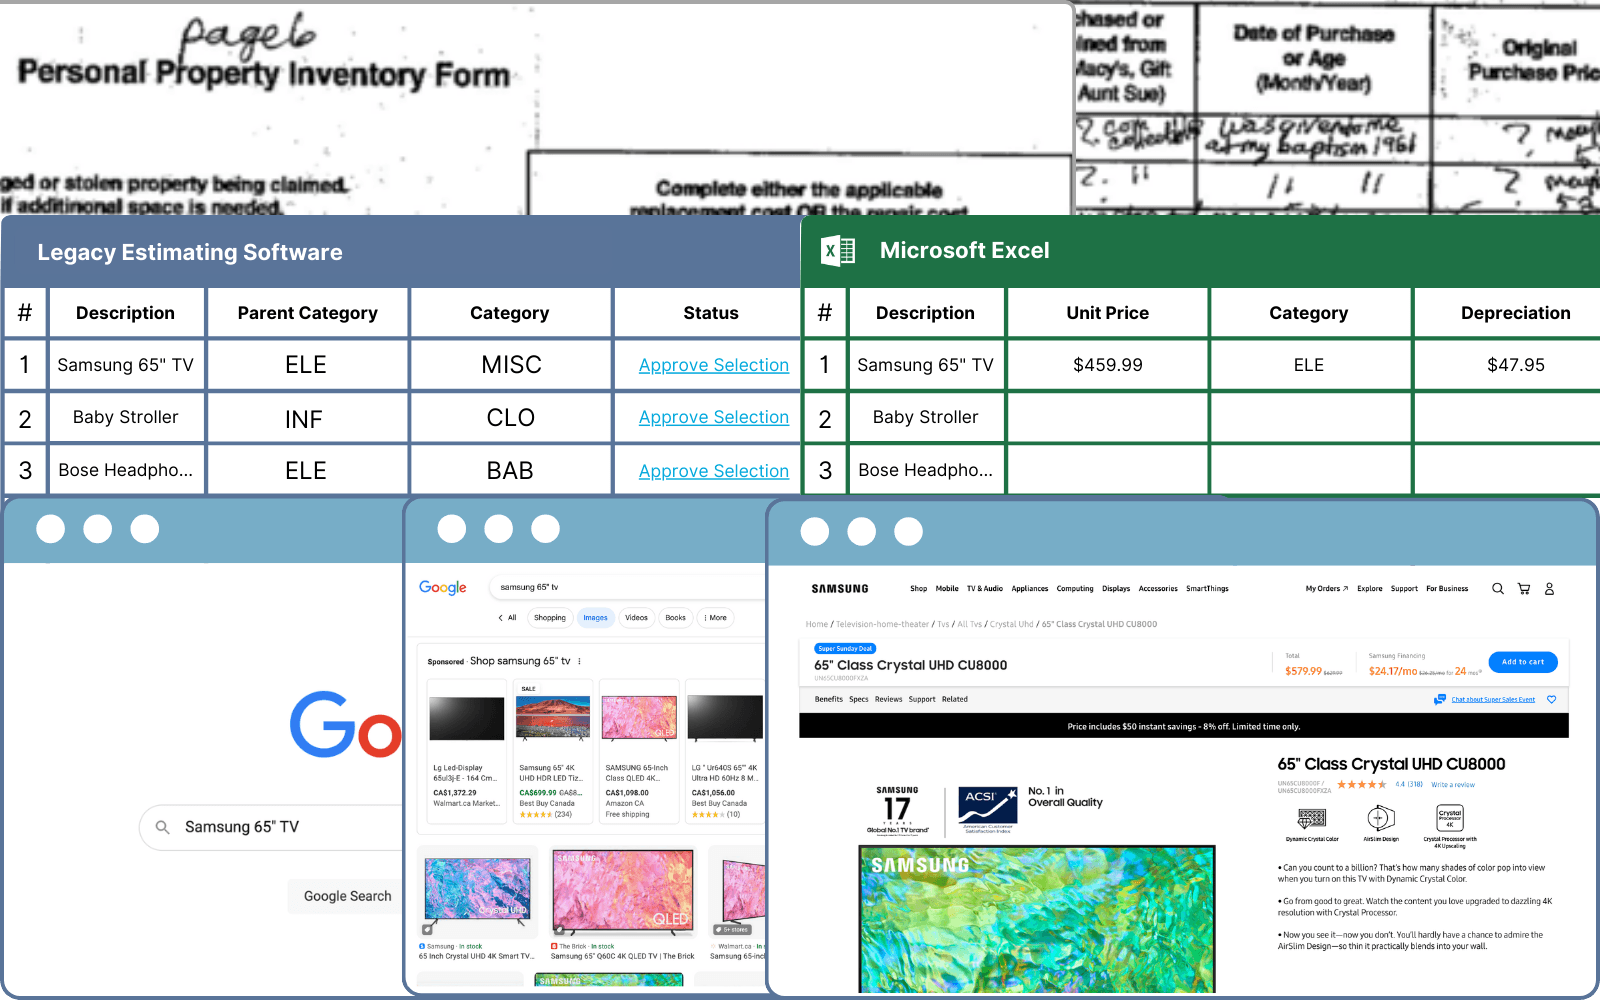
Task: Open the Shop menu on Samsung site
Action: pyautogui.click(x=918, y=589)
